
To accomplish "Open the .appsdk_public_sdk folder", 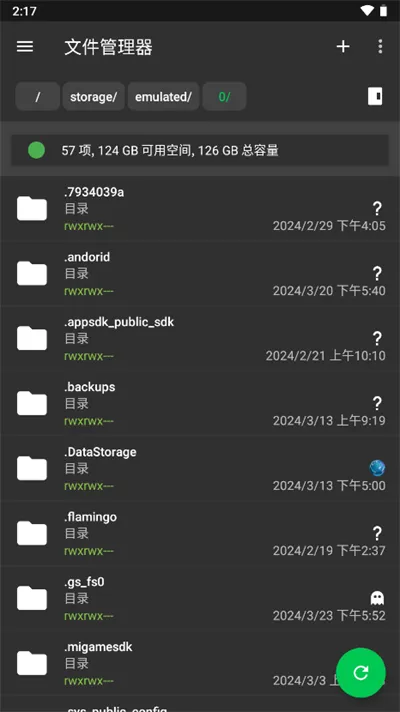I will point(200,339).
